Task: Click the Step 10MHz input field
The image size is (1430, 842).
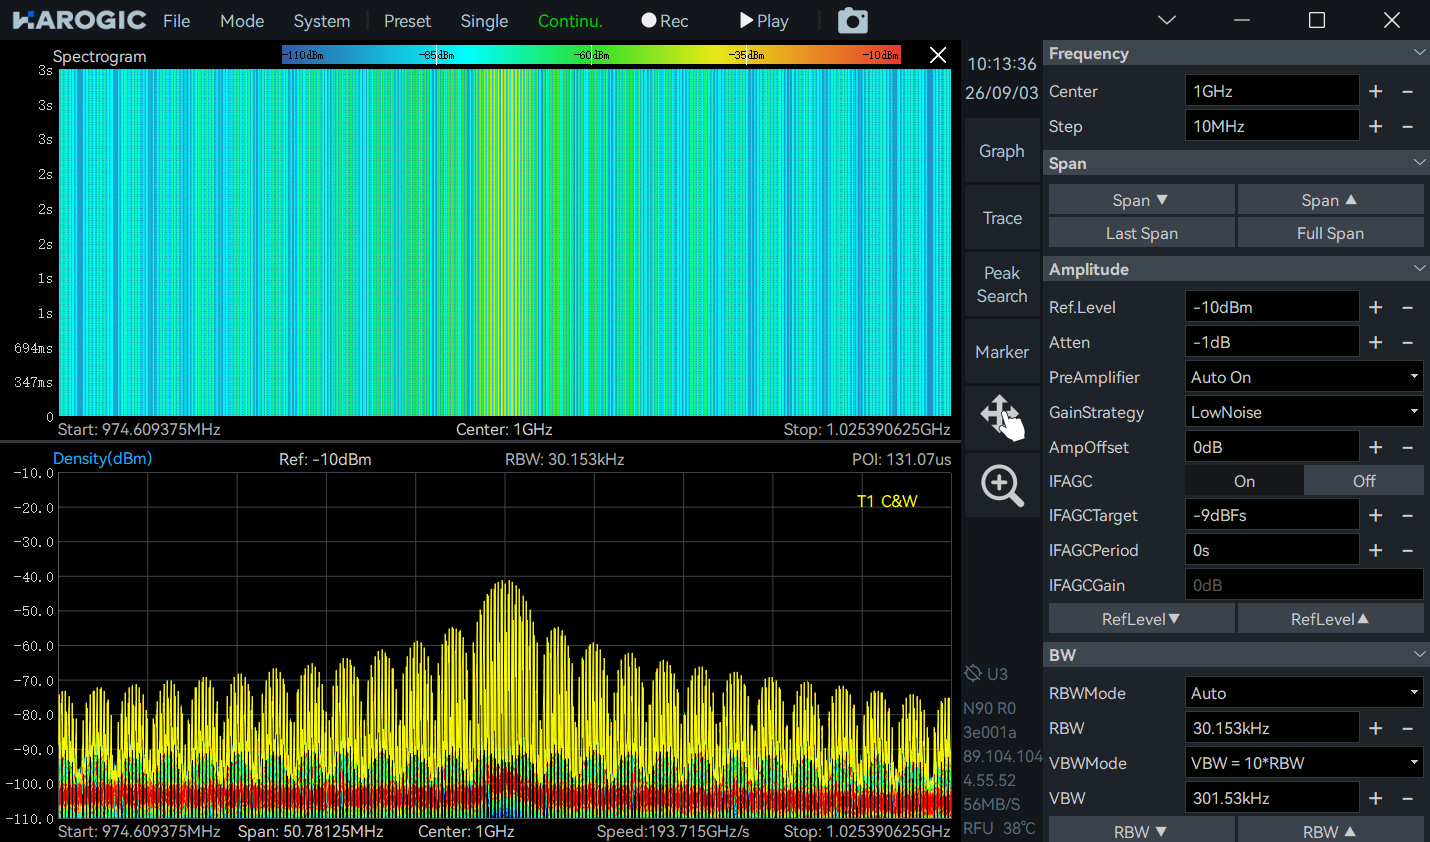Action: (1271, 126)
